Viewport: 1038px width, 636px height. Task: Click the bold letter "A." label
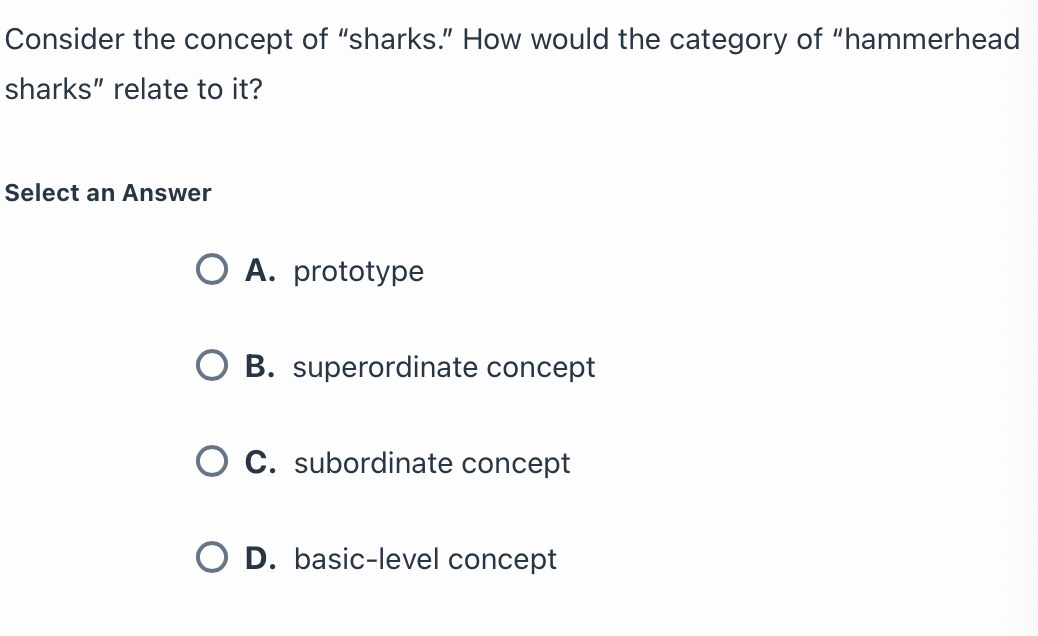(260, 271)
